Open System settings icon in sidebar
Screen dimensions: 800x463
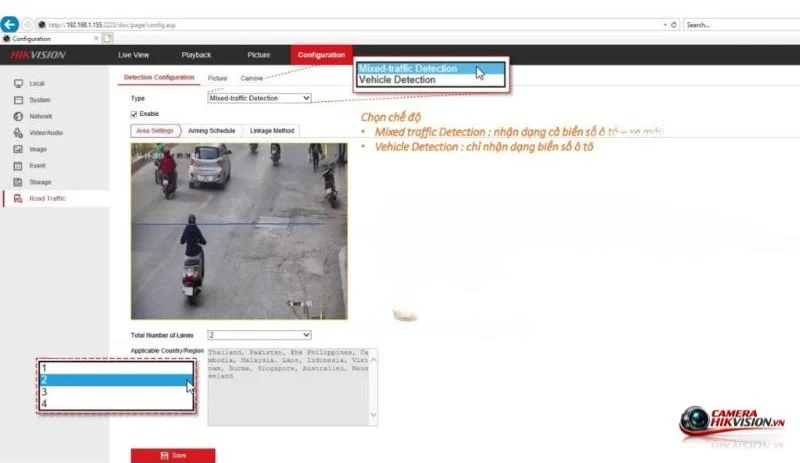point(18,100)
